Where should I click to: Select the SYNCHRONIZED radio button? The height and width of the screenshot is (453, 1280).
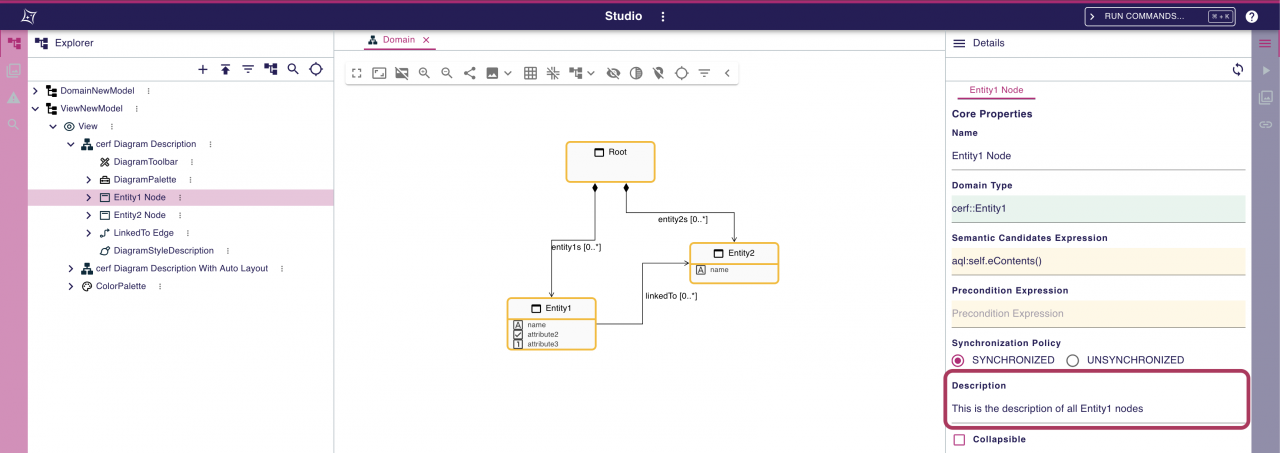[x=958, y=360]
